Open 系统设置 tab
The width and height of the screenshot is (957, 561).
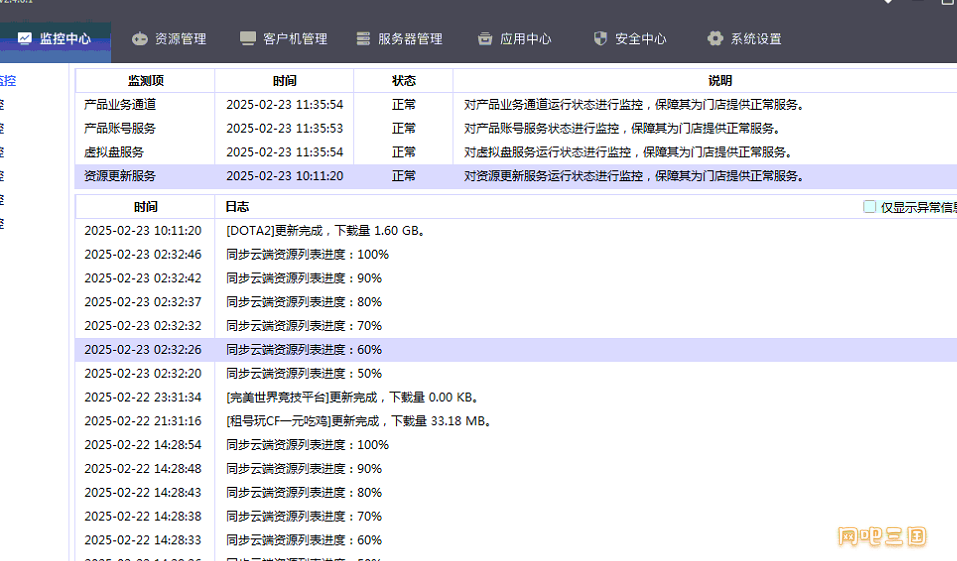pos(745,39)
